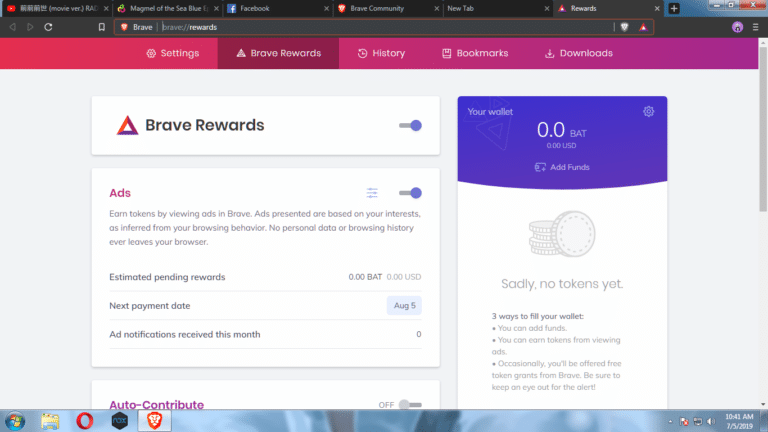Open a new browser tab with plus button
Screen dimensions: 768x432
coord(674,8)
